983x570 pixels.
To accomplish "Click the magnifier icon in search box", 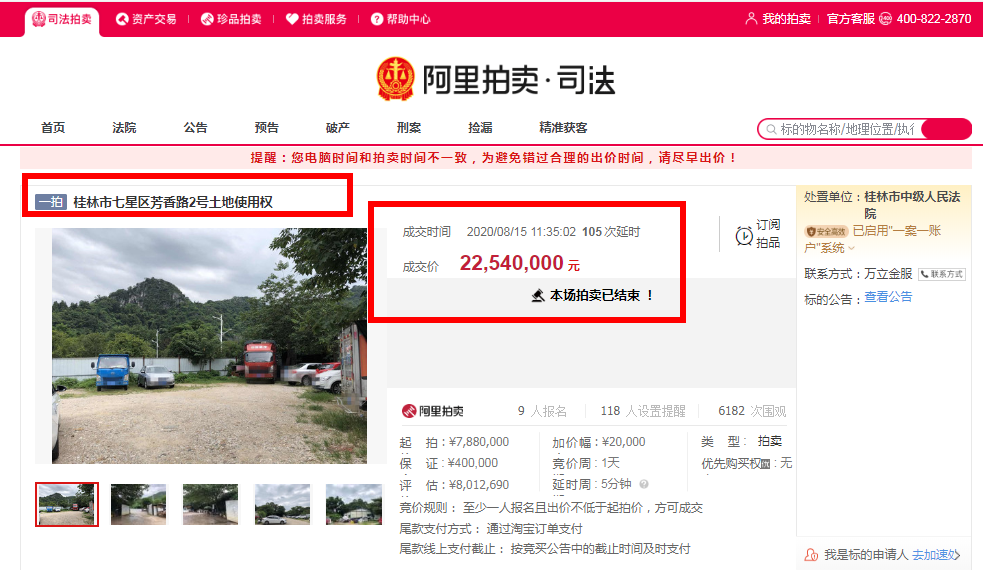I will (771, 129).
